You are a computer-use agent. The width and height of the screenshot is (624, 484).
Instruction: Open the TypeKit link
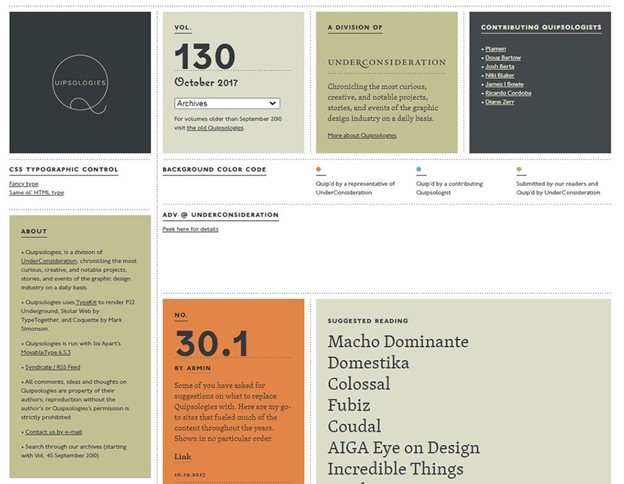(x=86, y=302)
